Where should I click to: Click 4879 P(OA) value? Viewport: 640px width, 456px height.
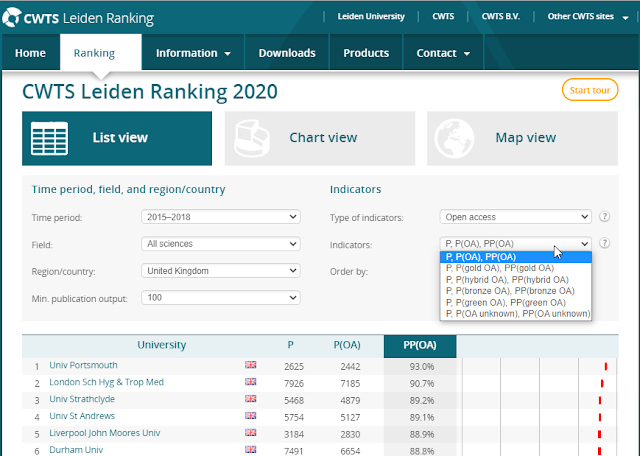pos(350,400)
